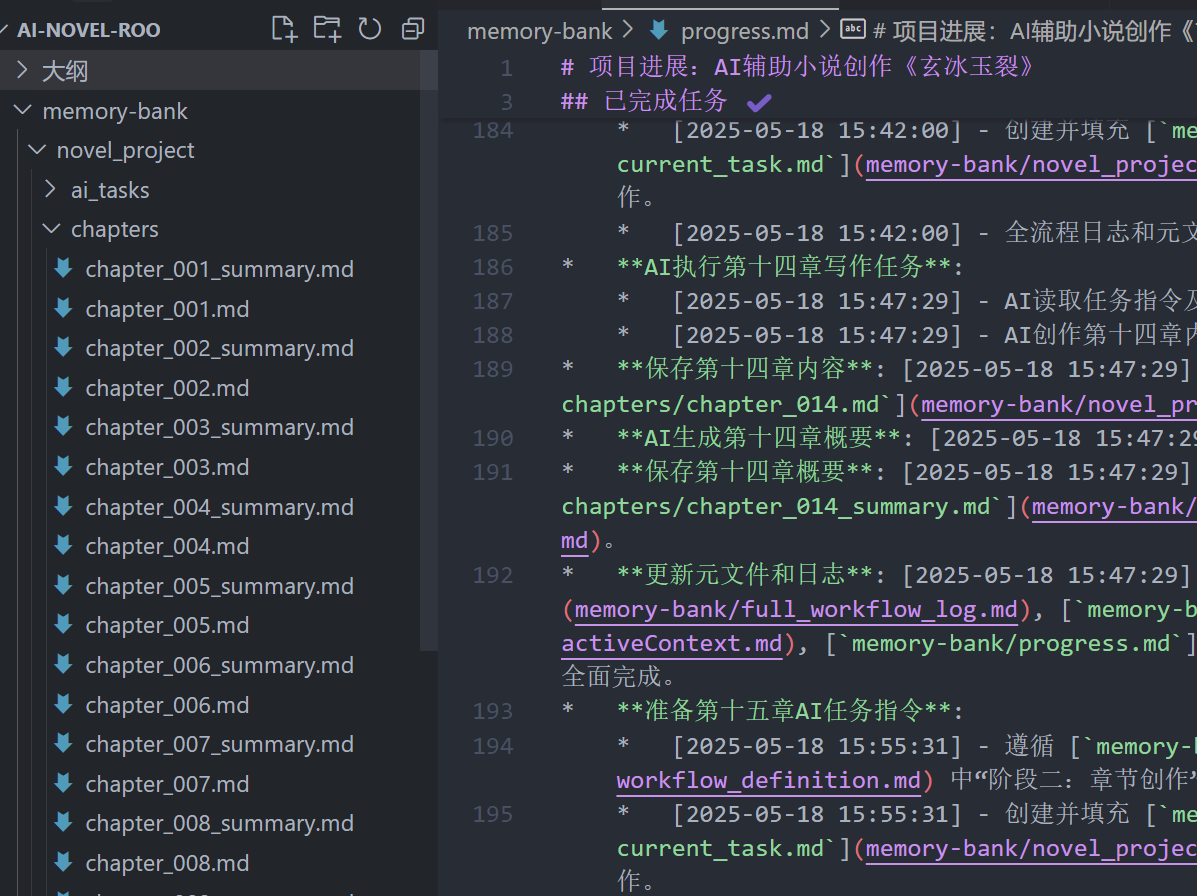Select memory-bank in the breadcrumb path

click(540, 31)
